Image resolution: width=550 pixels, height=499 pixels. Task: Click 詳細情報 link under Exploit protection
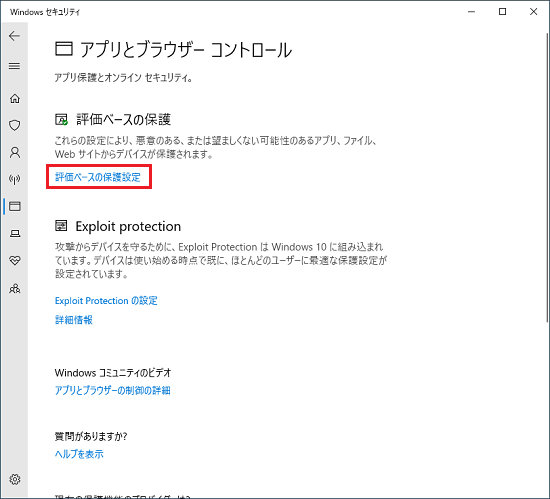74,319
